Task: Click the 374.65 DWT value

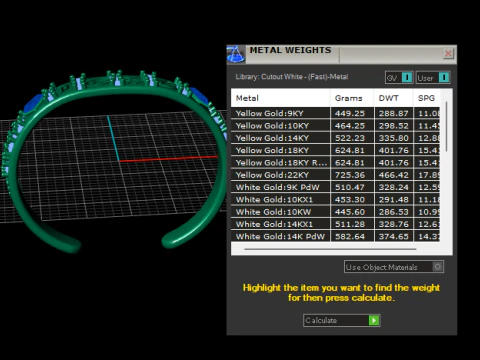Action: click(394, 236)
